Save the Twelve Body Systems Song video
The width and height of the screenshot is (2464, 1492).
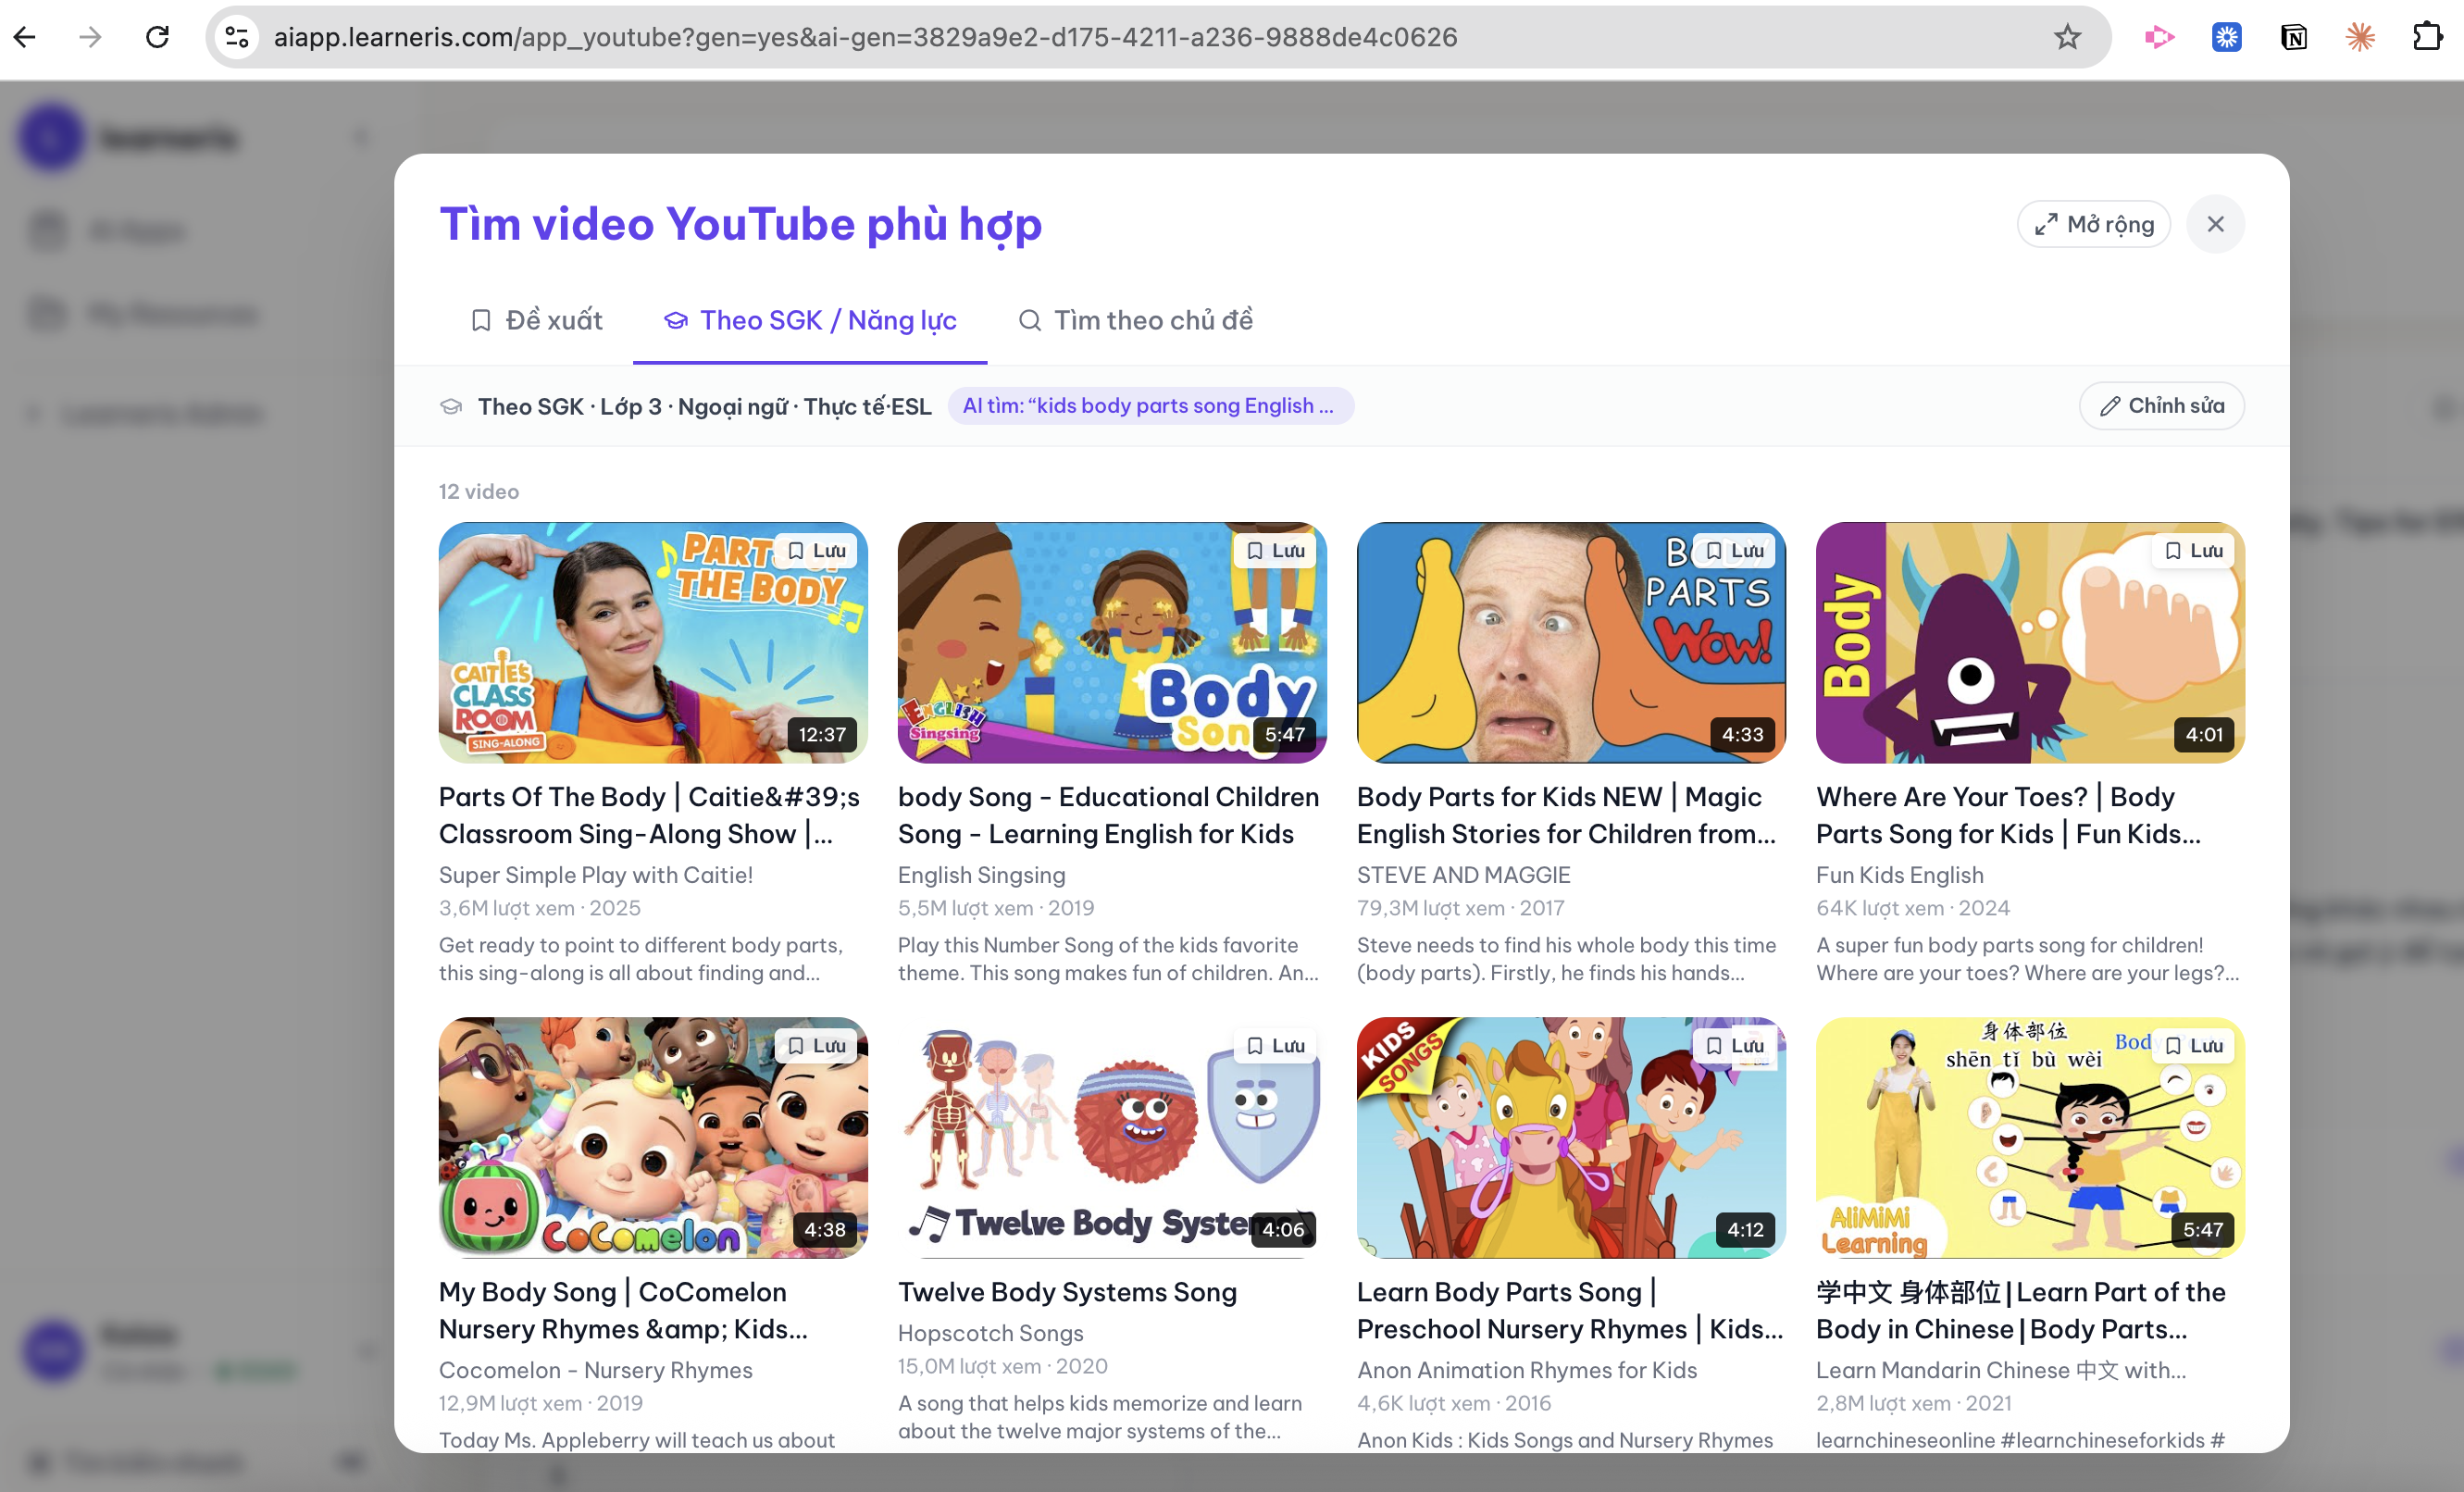pos(1275,1046)
